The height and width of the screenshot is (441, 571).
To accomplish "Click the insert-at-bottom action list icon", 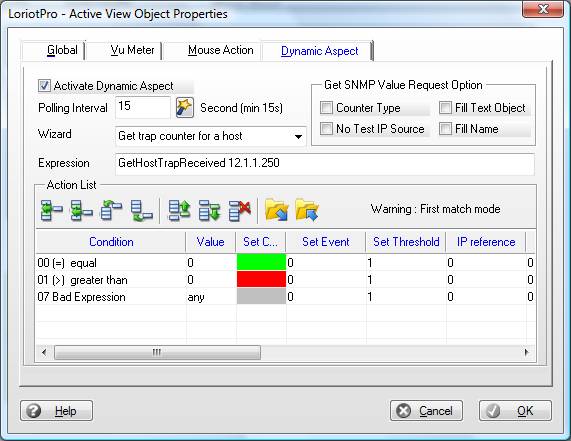I will coord(141,210).
